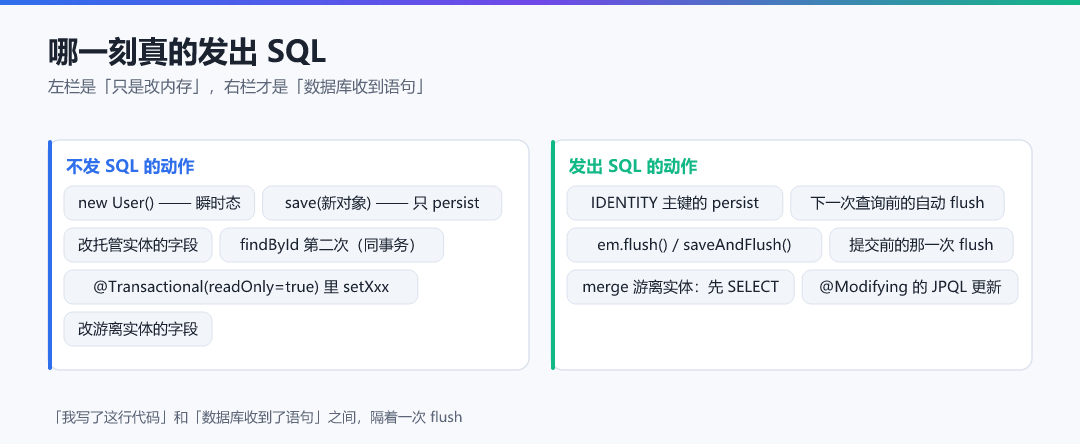Click the 'em.flush() / saveAndFlush()' chip
The image size is (1080, 444).
tap(694, 245)
